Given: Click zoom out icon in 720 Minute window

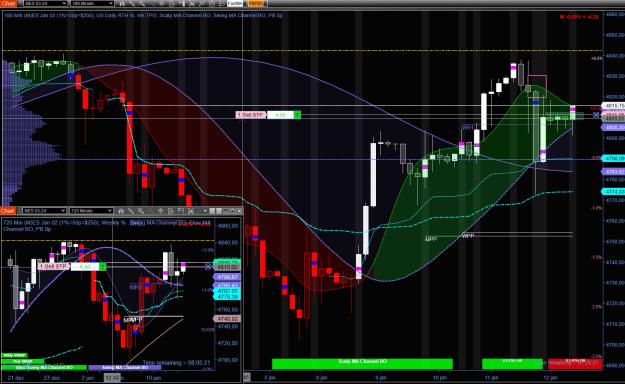Looking at the screenshot, I should 150,211.
